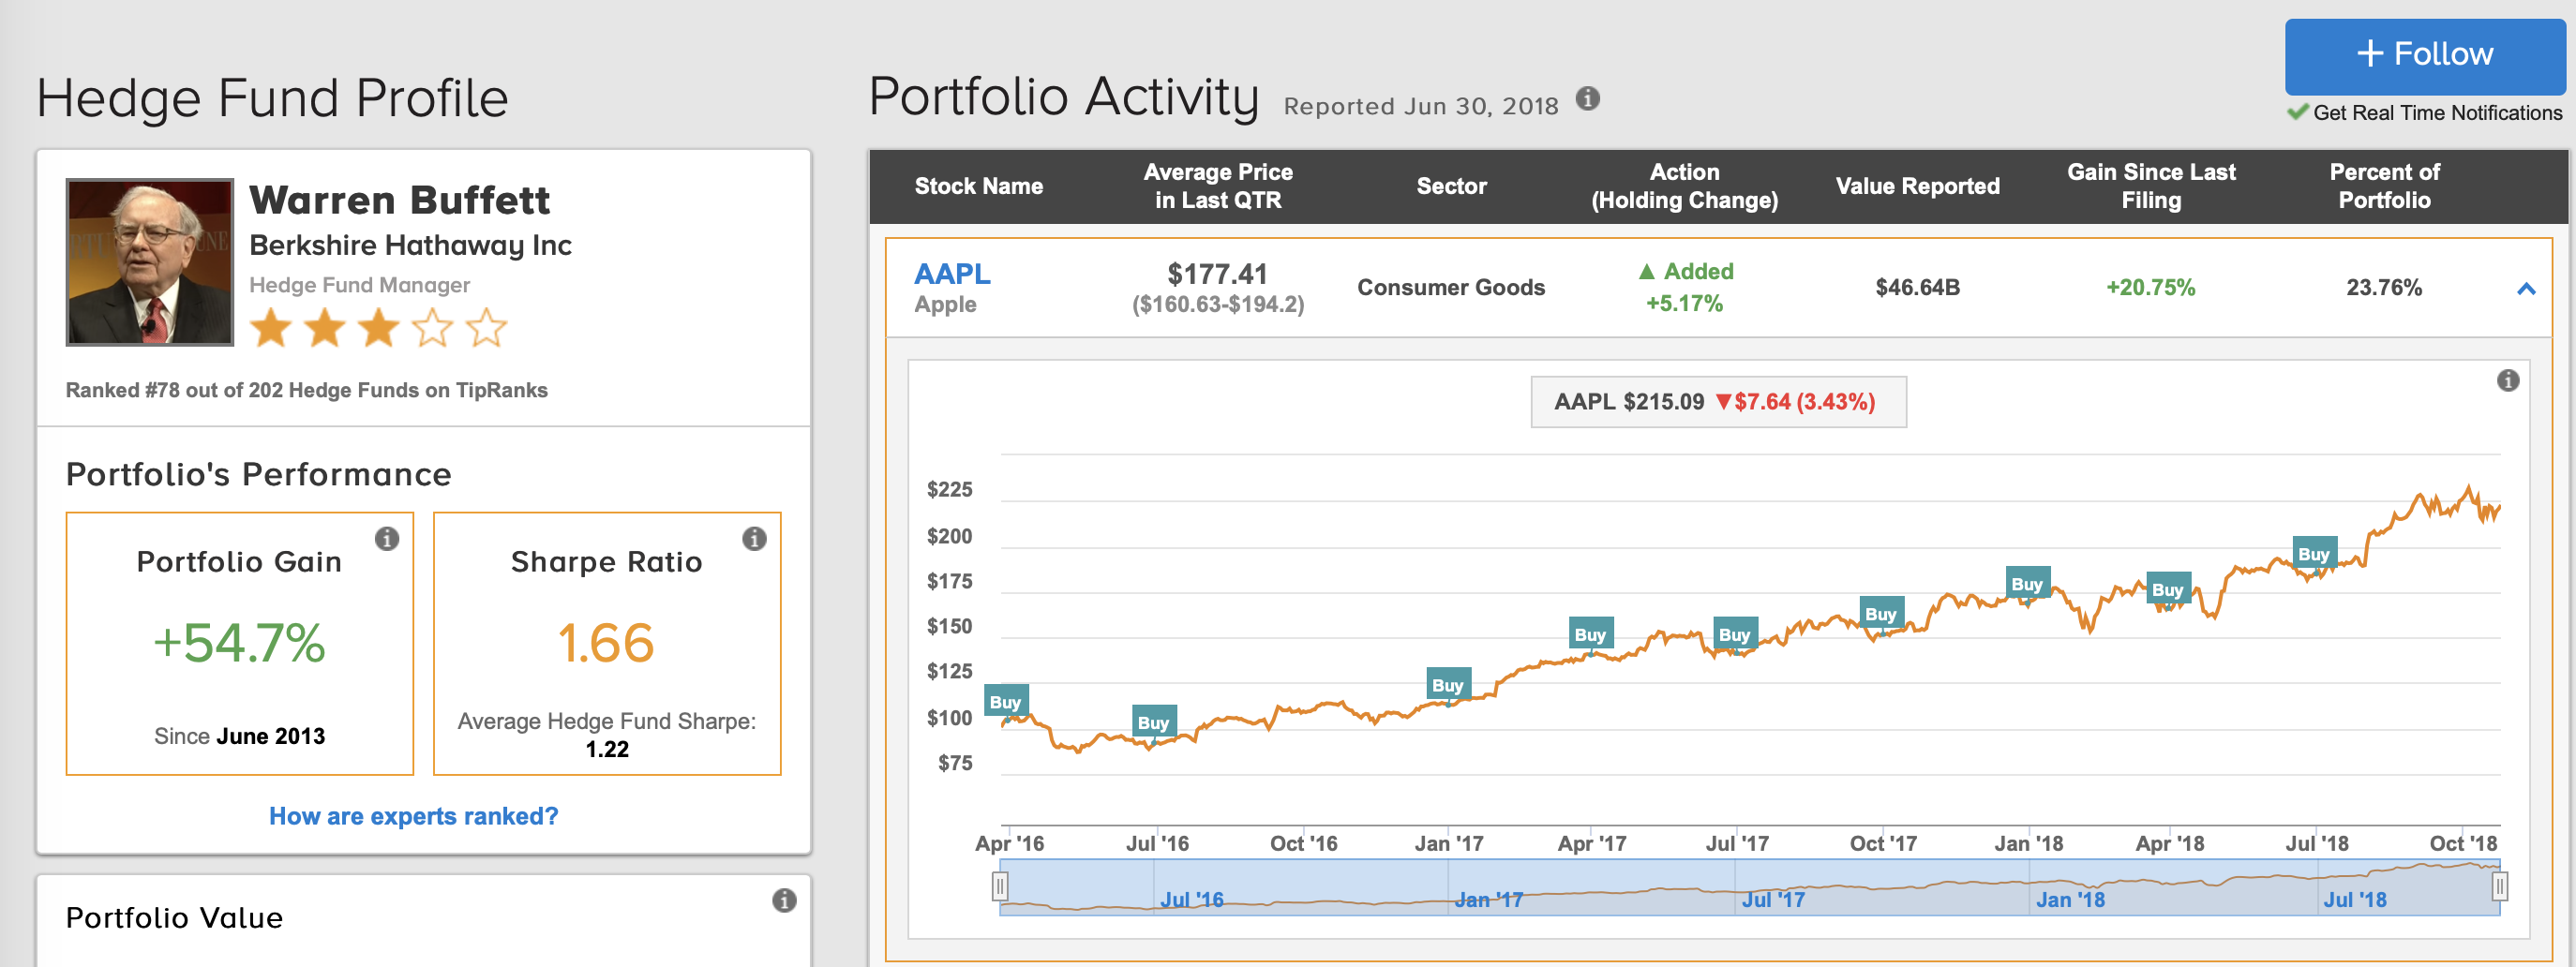Viewport: 2576px width, 967px height.
Task: Click the Berkshire Hathaway Inc name
Action: coord(410,245)
